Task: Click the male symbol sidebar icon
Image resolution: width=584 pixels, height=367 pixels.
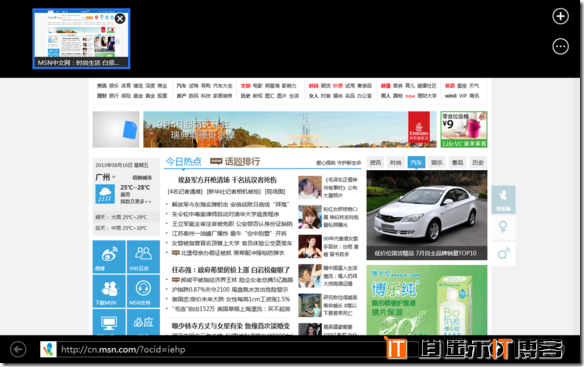Action: (x=503, y=254)
